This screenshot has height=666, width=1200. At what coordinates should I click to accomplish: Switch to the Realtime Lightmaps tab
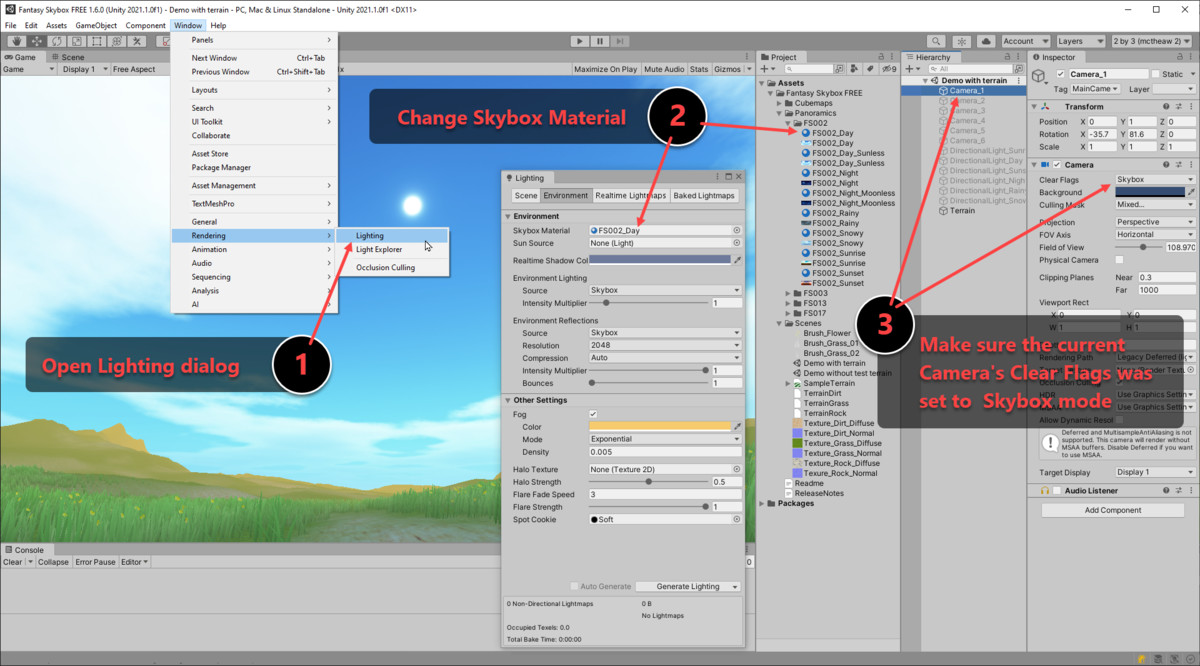click(x=630, y=195)
